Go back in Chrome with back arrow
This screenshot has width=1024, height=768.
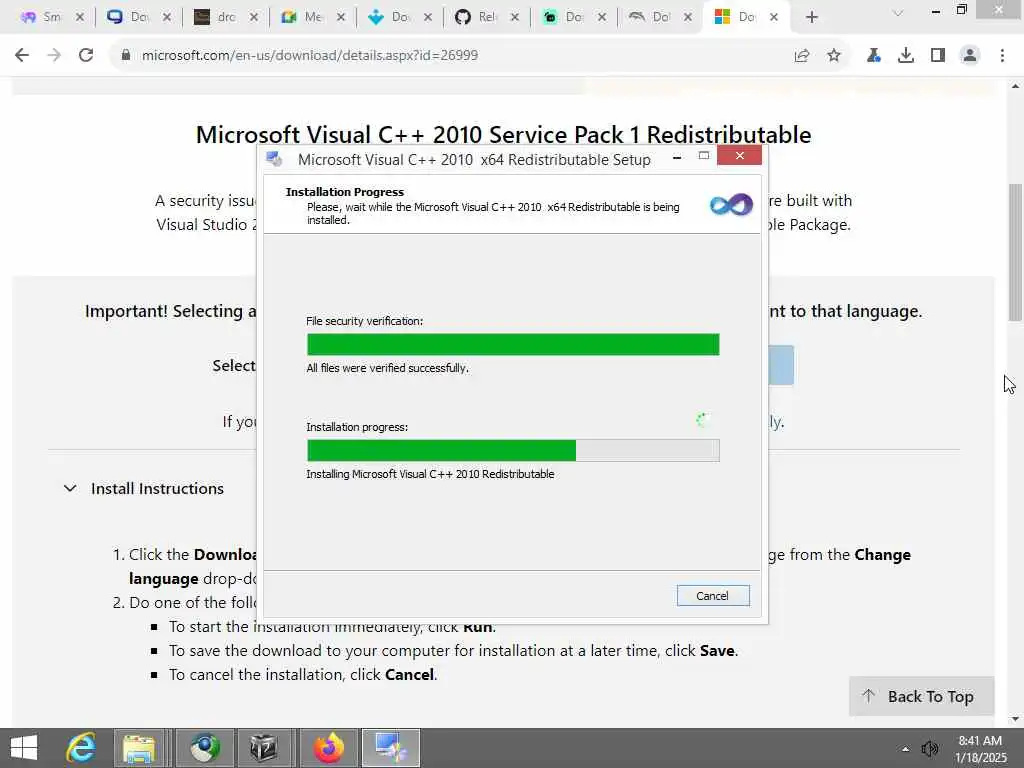tap(22, 56)
